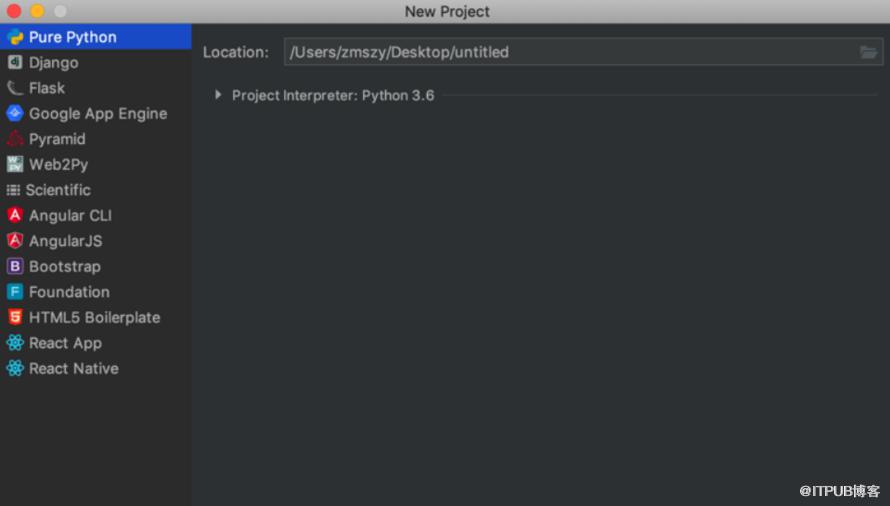Click the React Native atom icon

(15, 368)
